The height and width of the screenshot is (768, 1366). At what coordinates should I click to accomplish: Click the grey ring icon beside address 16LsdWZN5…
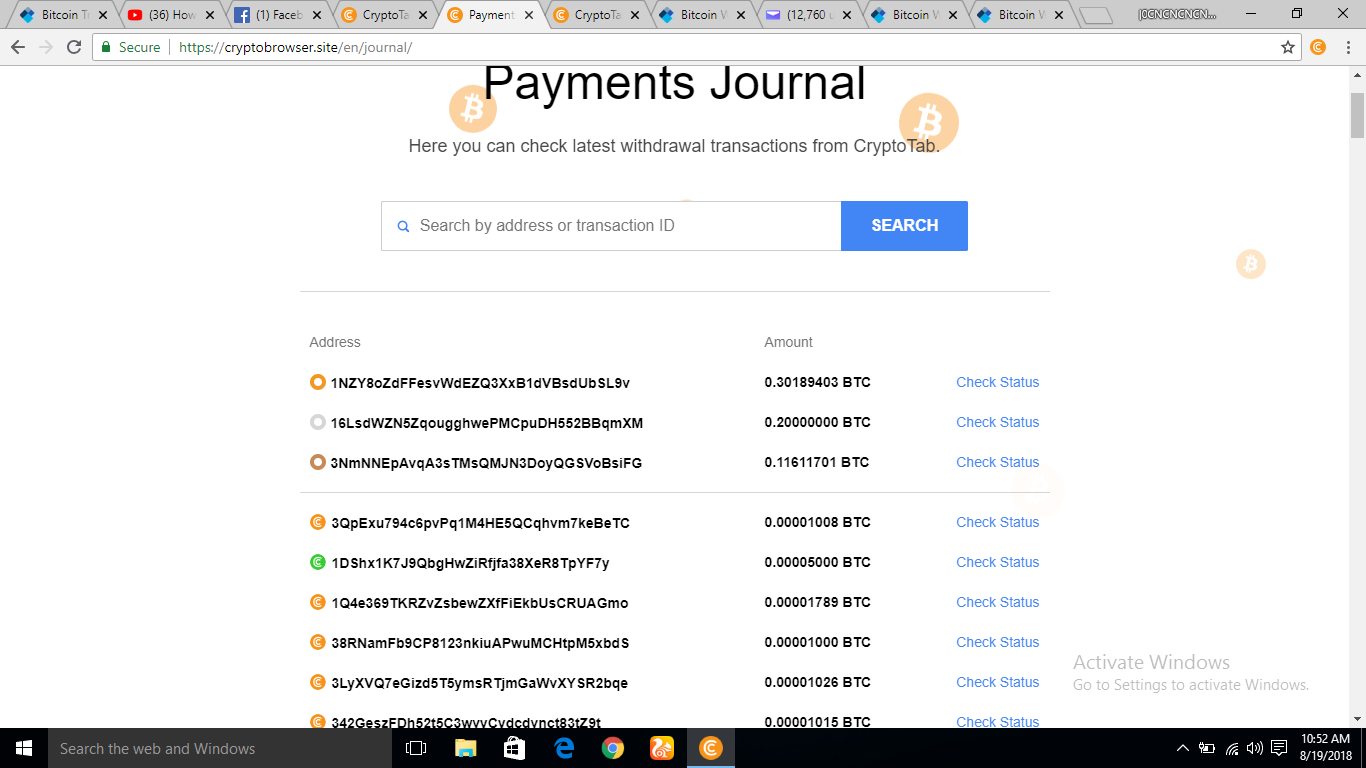click(318, 422)
